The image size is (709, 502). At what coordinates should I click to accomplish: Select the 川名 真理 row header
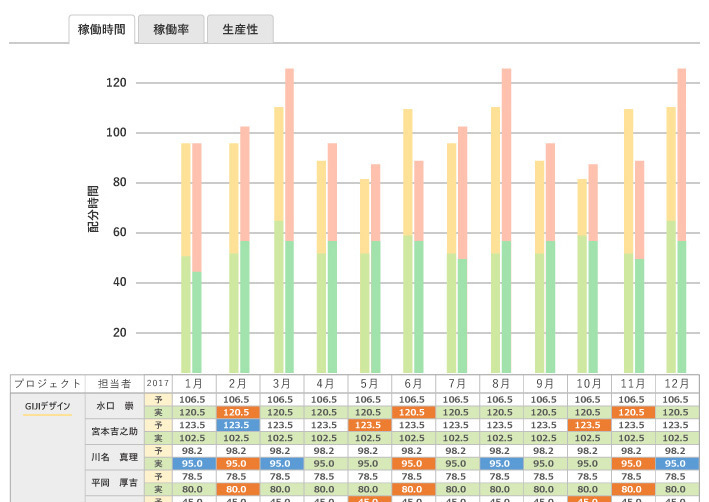tap(114, 457)
